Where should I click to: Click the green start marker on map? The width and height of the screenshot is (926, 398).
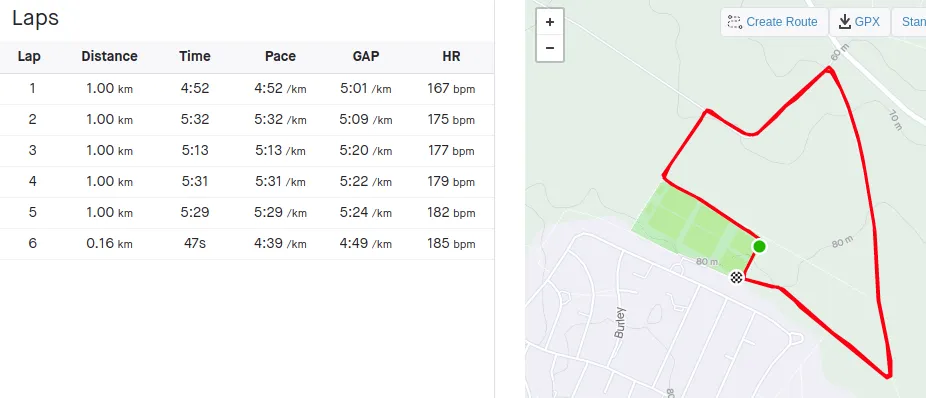coord(759,246)
